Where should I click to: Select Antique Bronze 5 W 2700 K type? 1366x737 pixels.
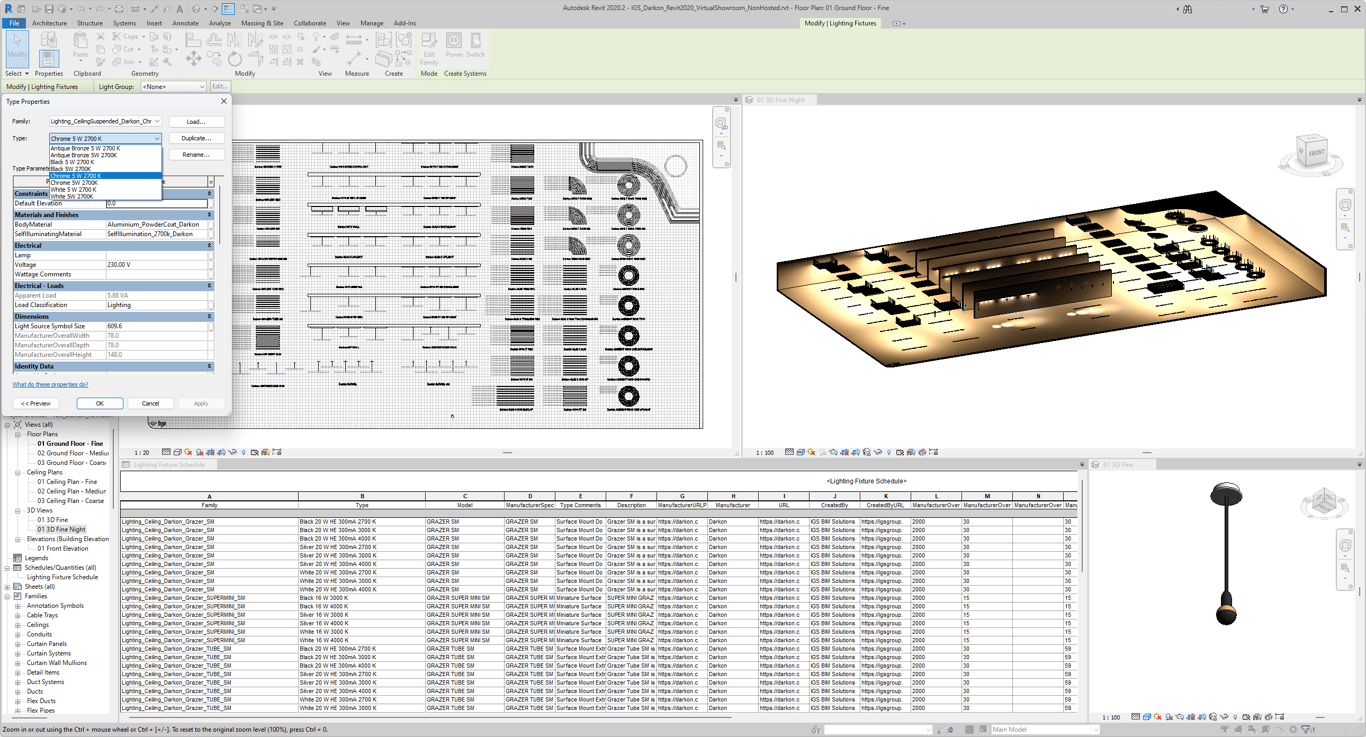tap(85, 148)
